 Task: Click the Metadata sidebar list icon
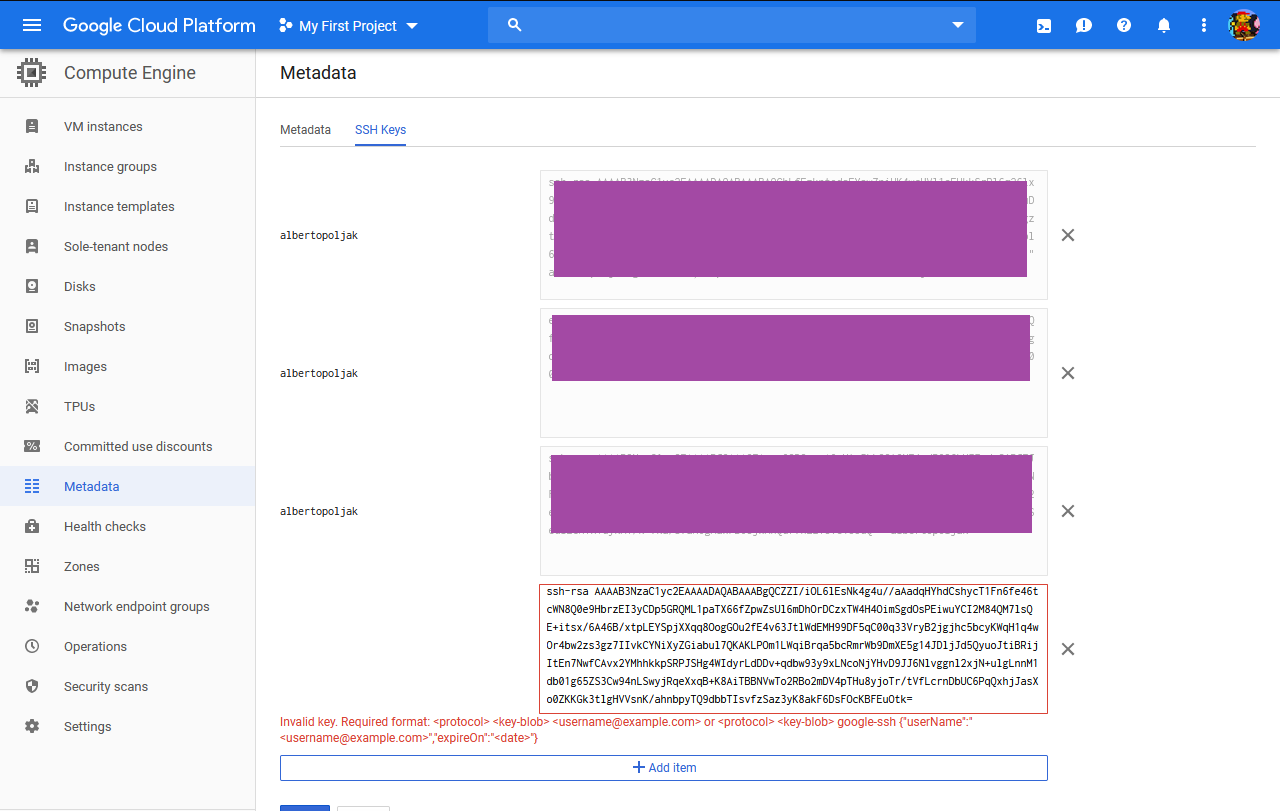pos(32,487)
